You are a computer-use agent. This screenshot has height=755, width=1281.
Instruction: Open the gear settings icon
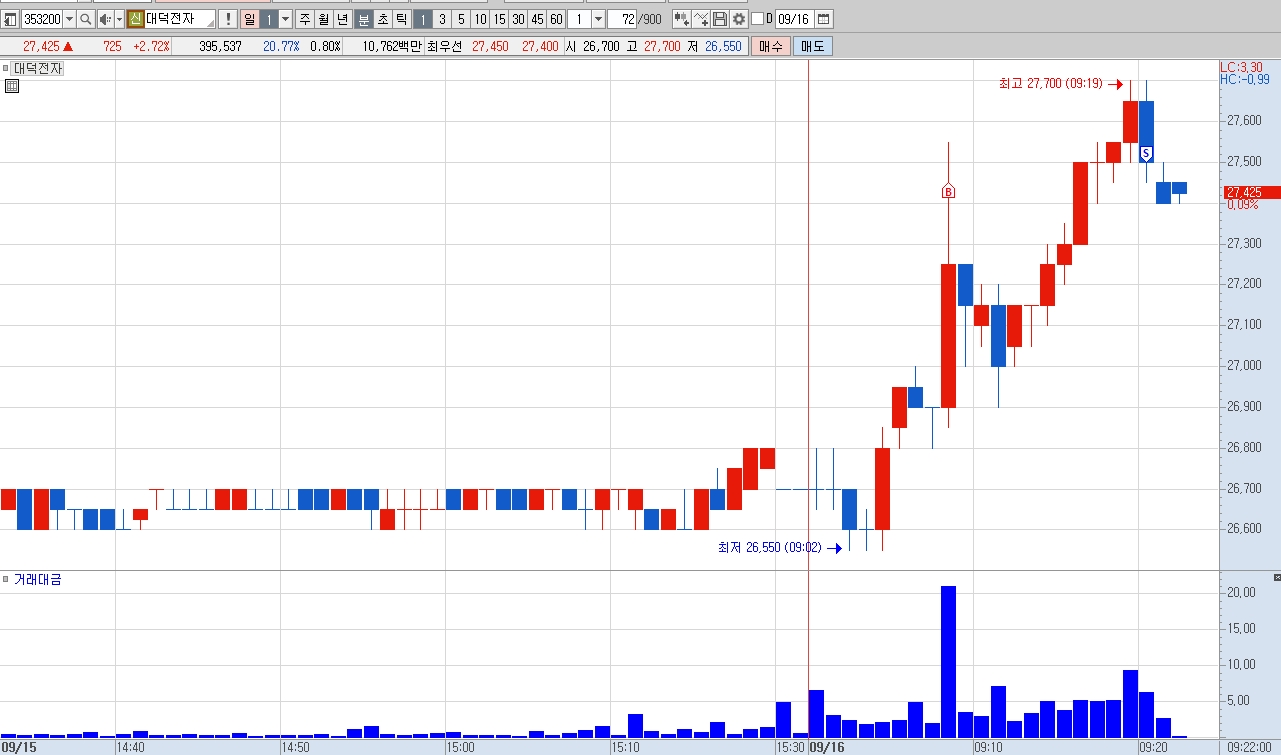coord(739,19)
